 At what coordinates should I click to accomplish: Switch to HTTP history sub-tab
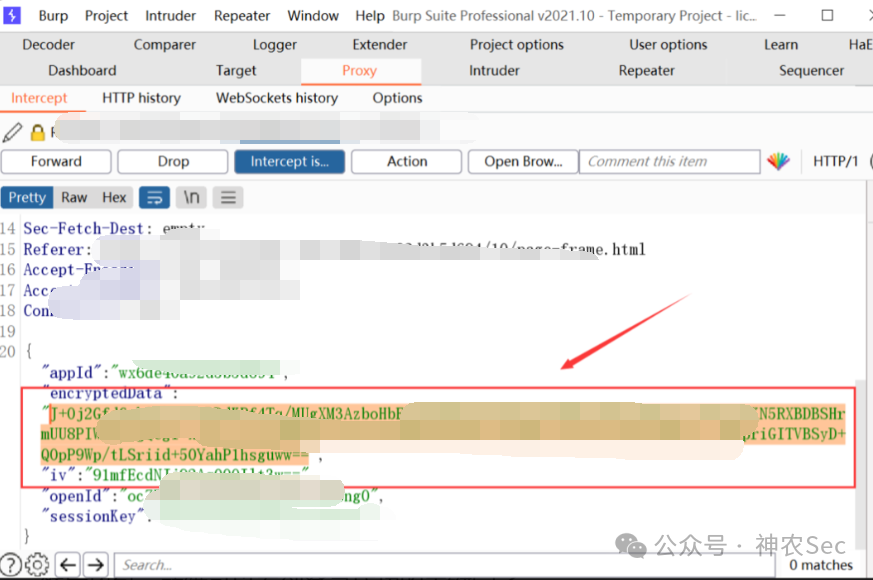pos(141,99)
